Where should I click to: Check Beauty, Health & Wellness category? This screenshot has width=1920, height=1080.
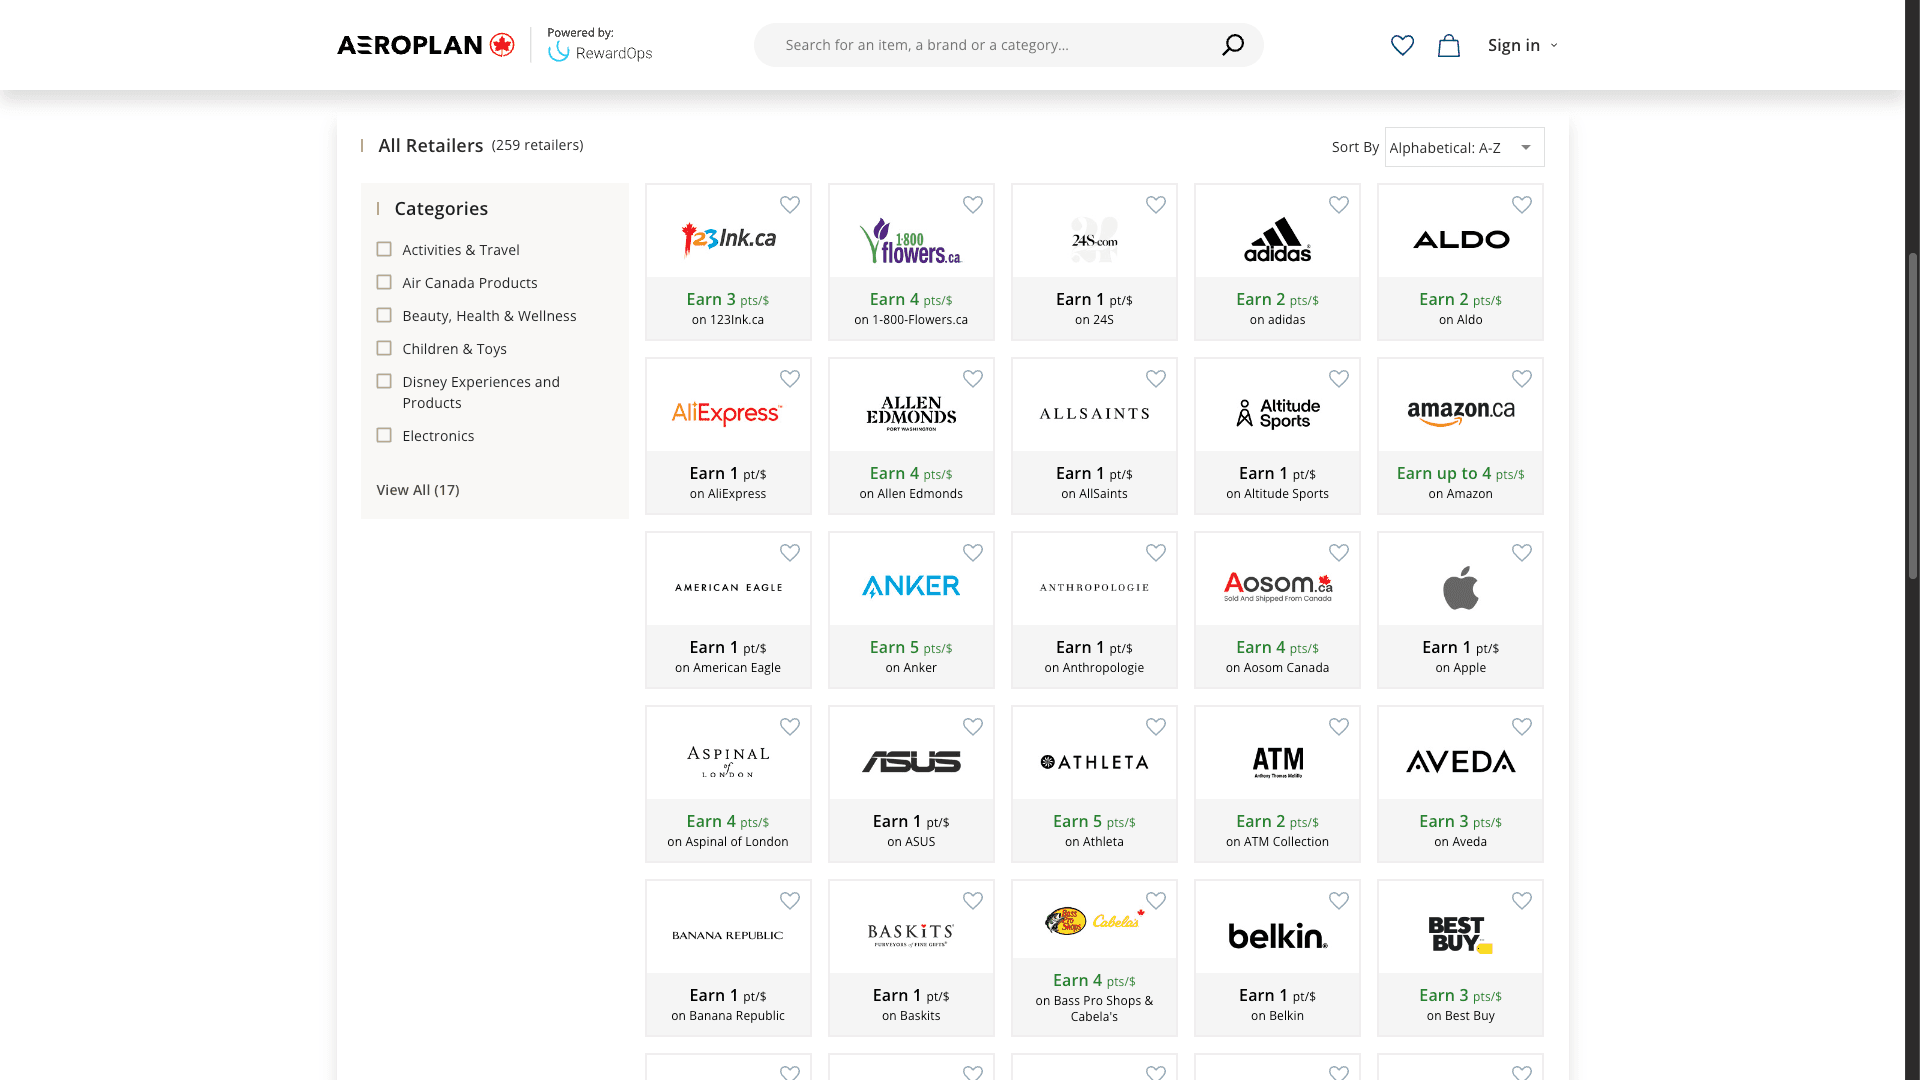pyautogui.click(x=384, y=315)
